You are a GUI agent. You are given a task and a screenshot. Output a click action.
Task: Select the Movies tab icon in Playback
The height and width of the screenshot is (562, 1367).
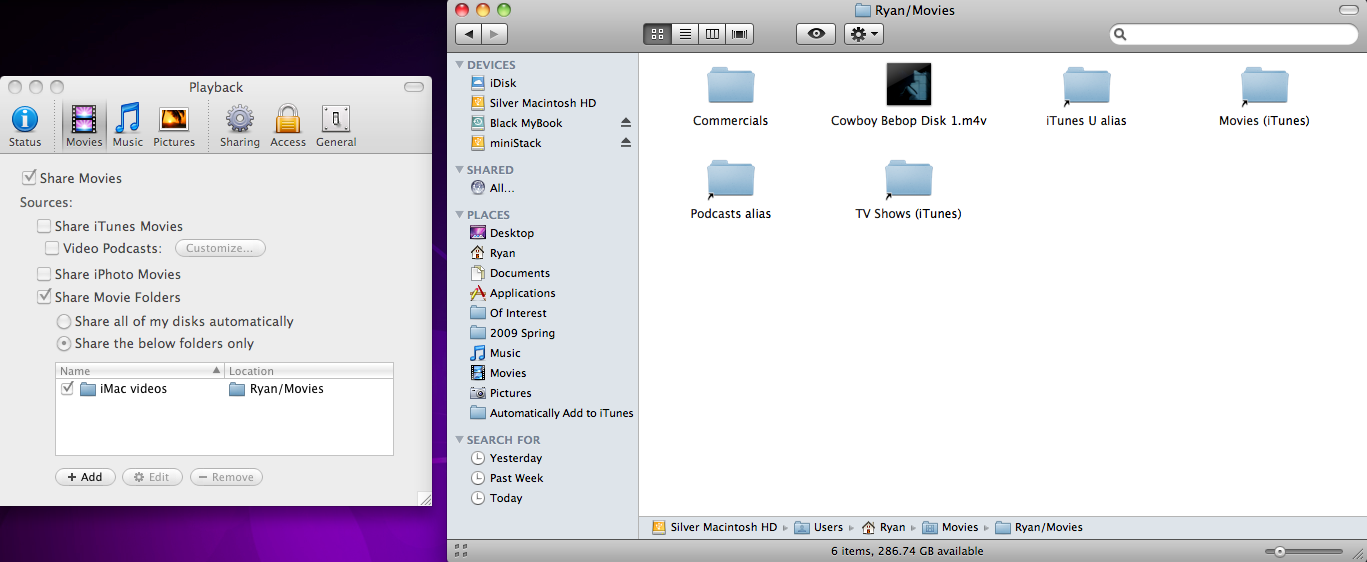point(84,127)
